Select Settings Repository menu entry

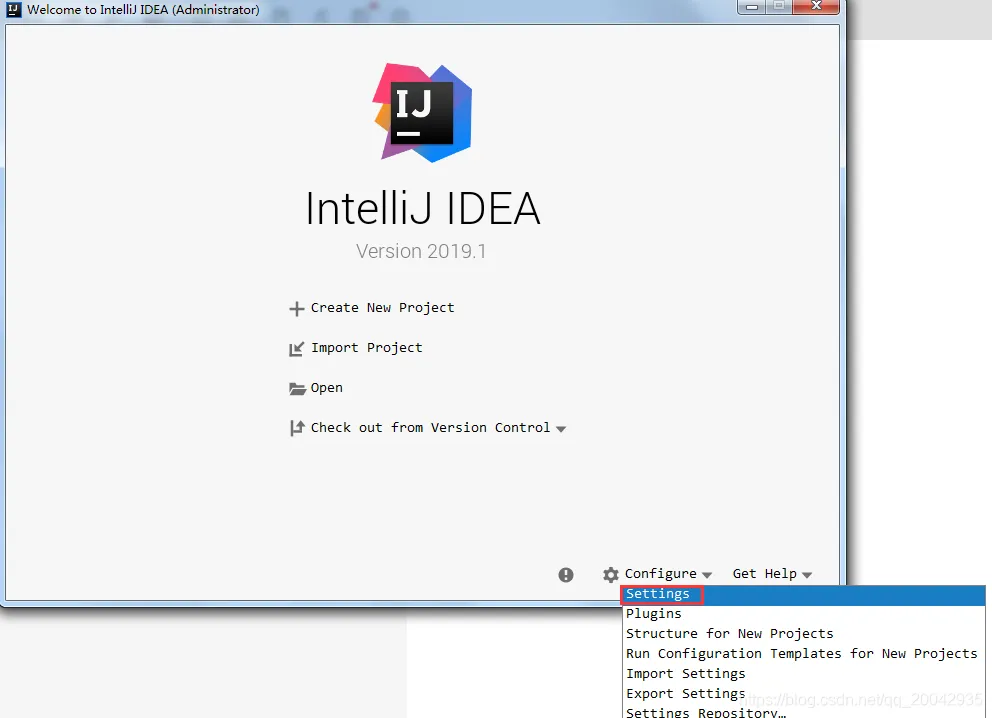pos(803,712)
